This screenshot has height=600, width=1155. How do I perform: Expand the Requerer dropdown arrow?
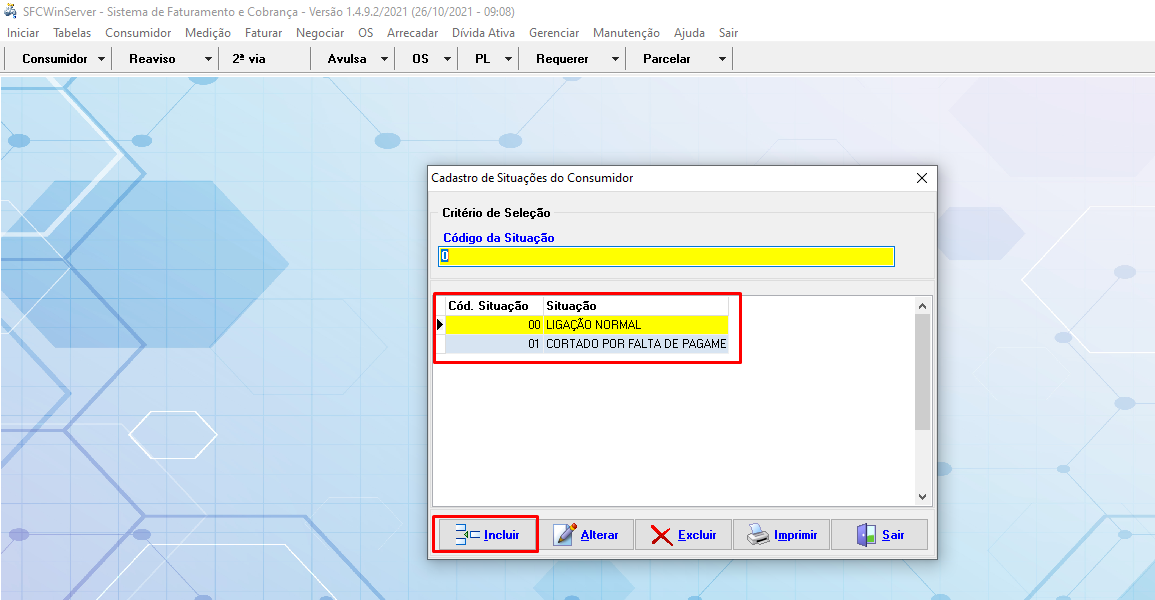[x=615, y=59]
